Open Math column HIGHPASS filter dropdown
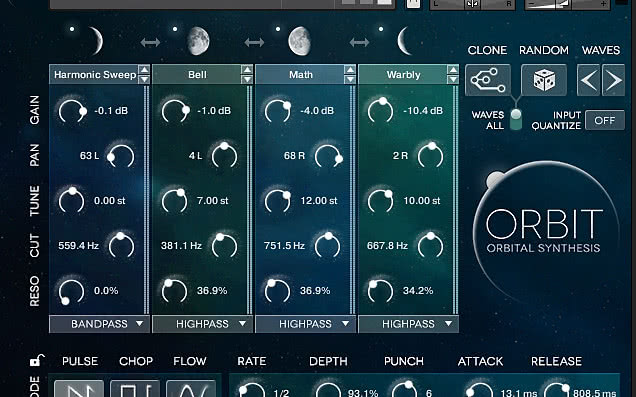The image size is (636, 397). (306, 324)
